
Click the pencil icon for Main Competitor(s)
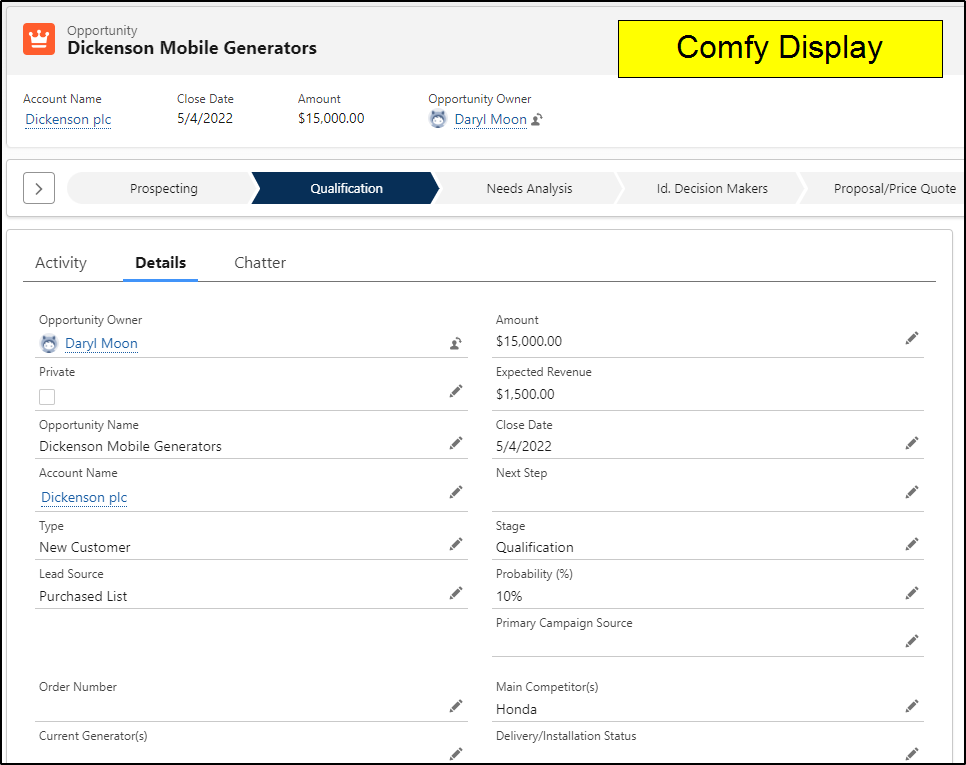tap(912, 706)
